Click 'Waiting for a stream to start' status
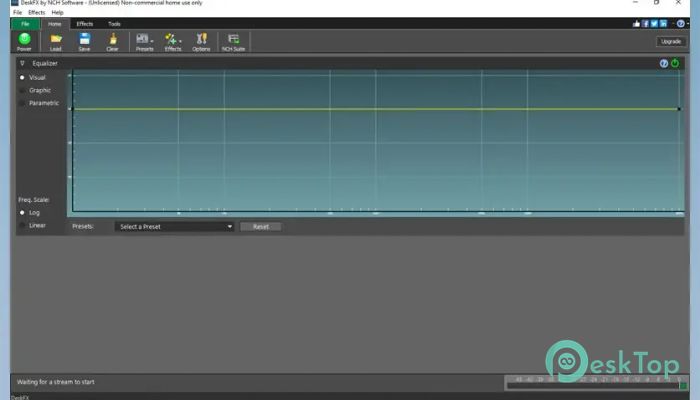Image resolution: width=700 pixels, height=400 pixels. [x=56, y=382]
